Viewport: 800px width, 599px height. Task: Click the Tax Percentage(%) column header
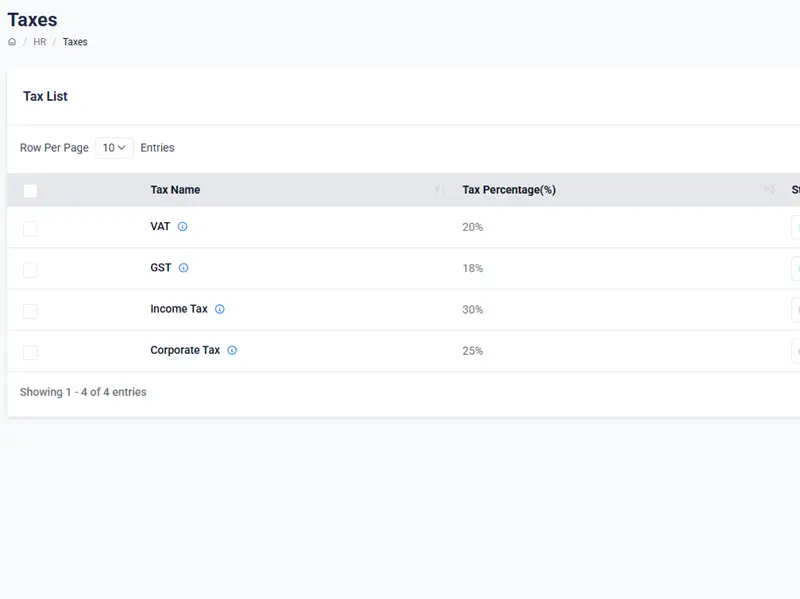tap(508, 190)
